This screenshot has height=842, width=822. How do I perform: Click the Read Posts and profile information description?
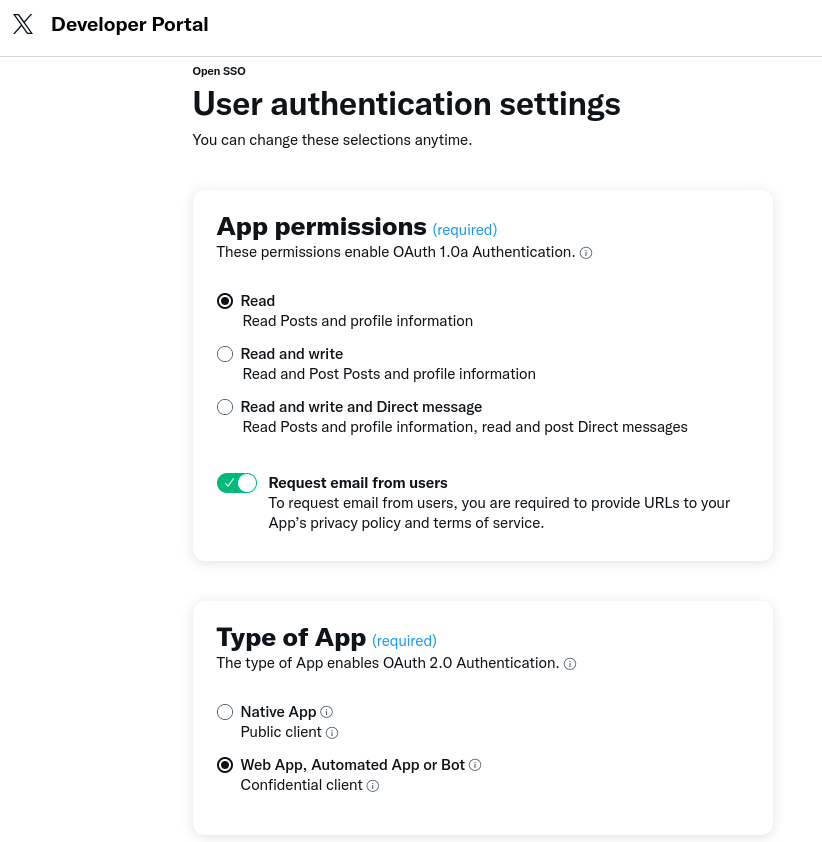point(357,321)
